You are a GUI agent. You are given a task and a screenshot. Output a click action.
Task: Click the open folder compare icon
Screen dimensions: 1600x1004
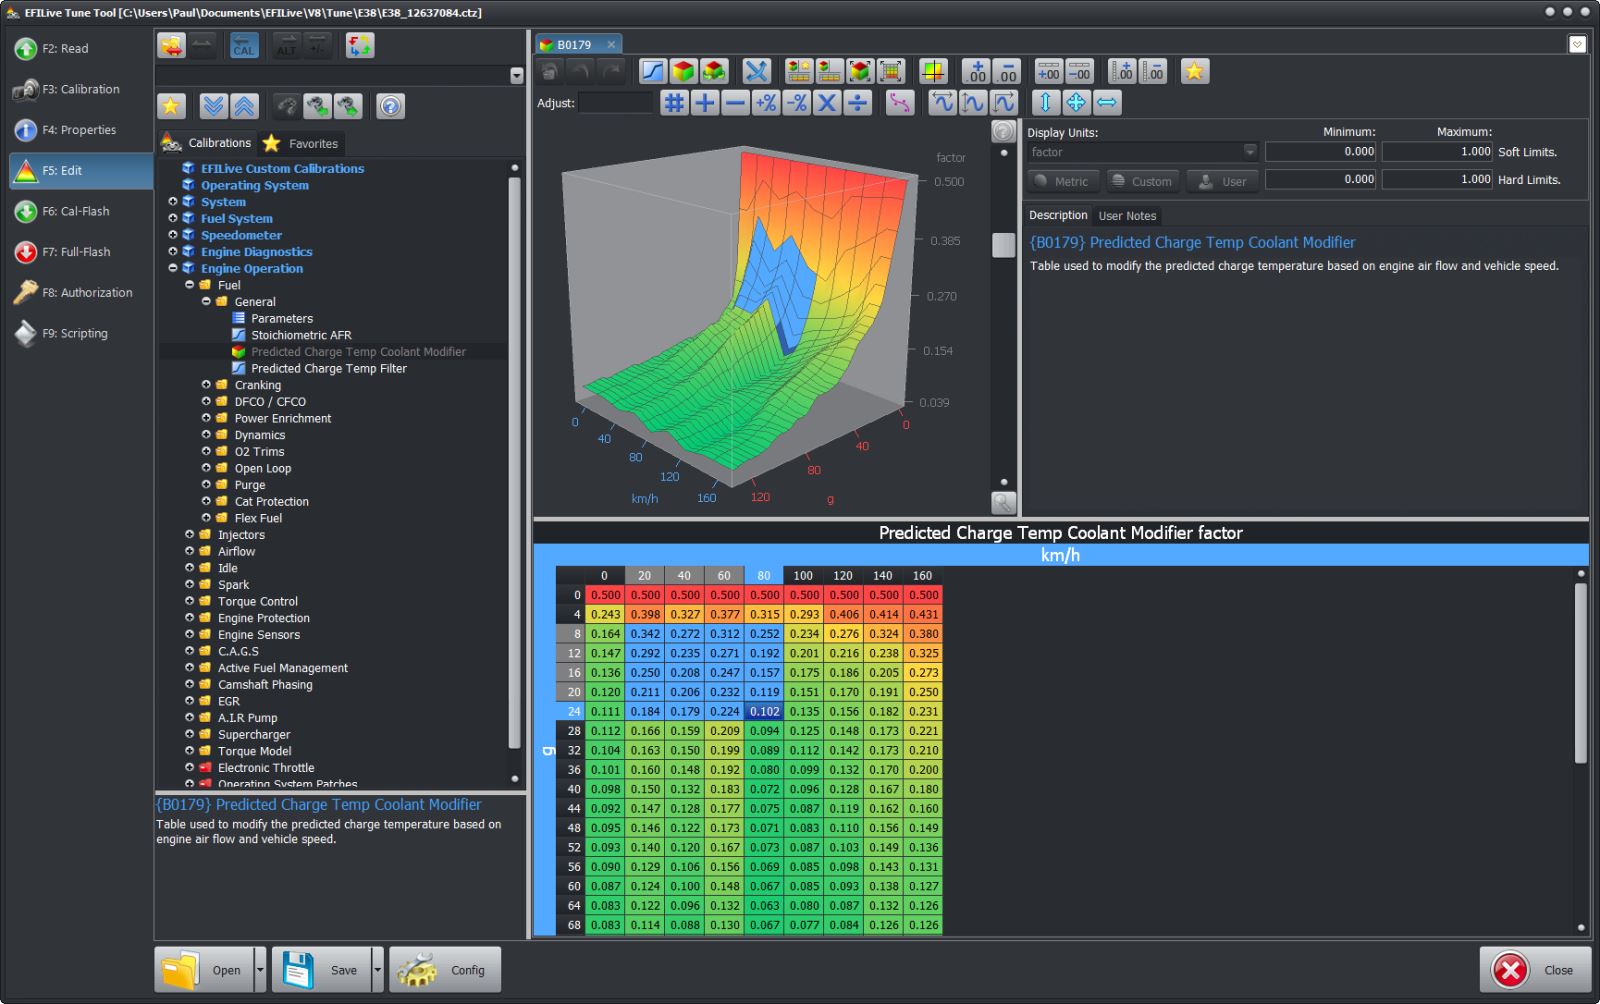coord(171,45)
